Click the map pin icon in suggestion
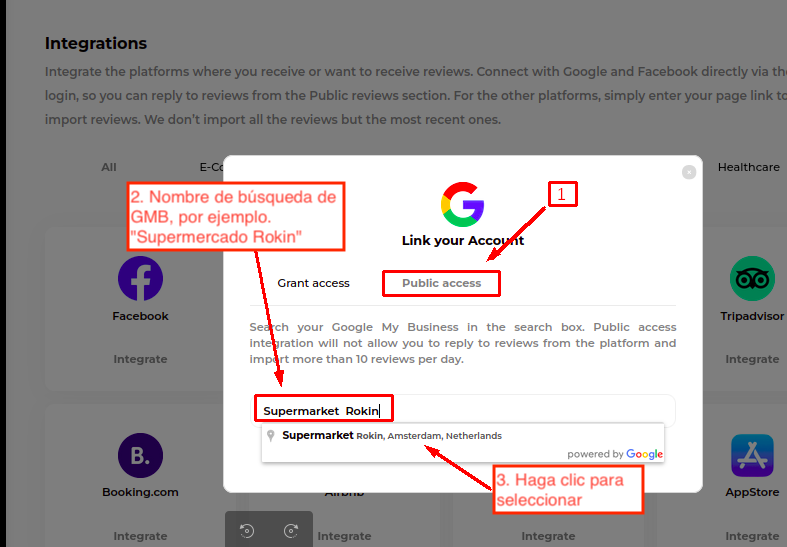The width and height of the screenshot is (787, 547). coord(270,436)
